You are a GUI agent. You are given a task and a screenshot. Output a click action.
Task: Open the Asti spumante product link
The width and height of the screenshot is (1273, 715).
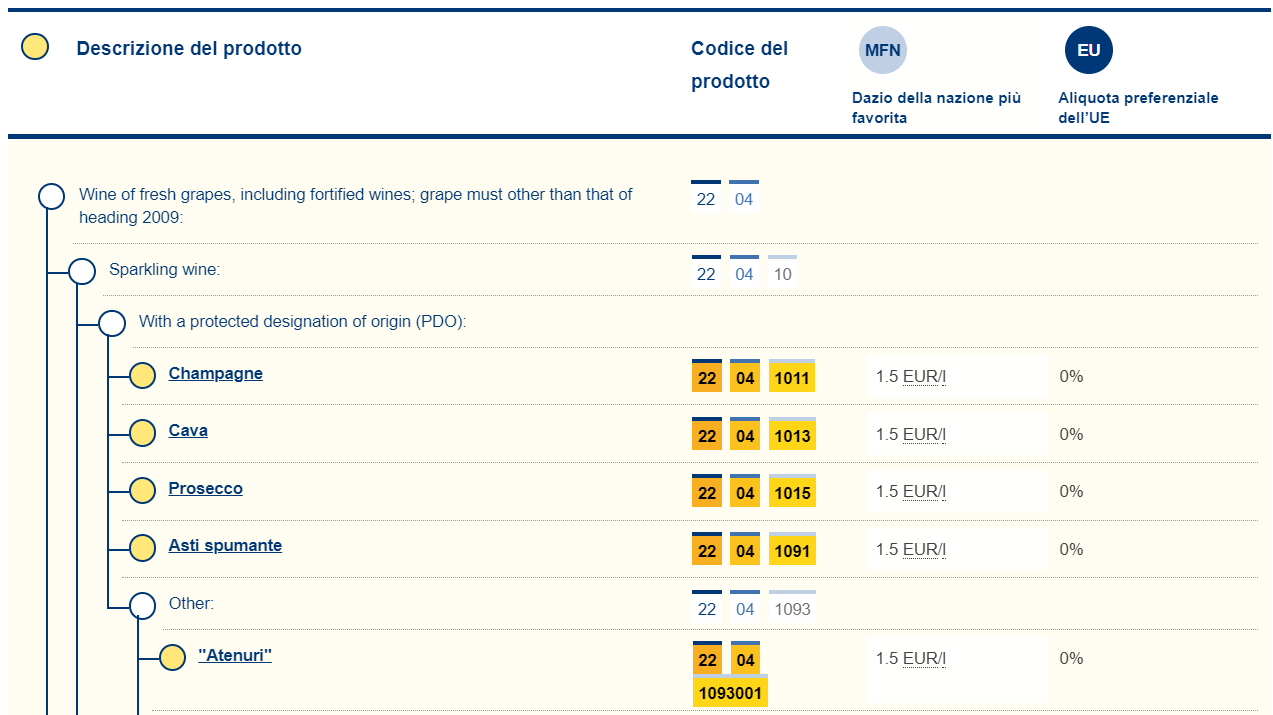pyautogui.click(x=225, y=546)
